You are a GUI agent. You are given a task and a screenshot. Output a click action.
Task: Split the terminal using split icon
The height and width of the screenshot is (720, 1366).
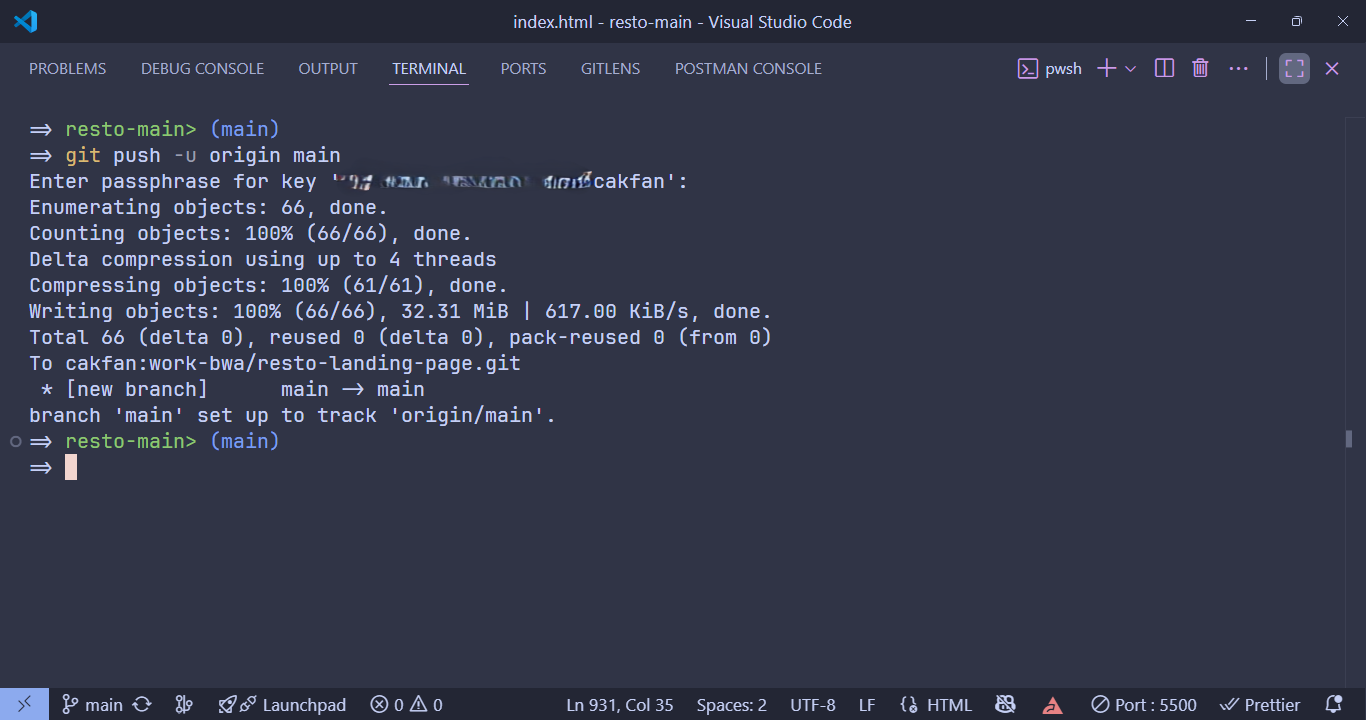(x=1163, y=68)
